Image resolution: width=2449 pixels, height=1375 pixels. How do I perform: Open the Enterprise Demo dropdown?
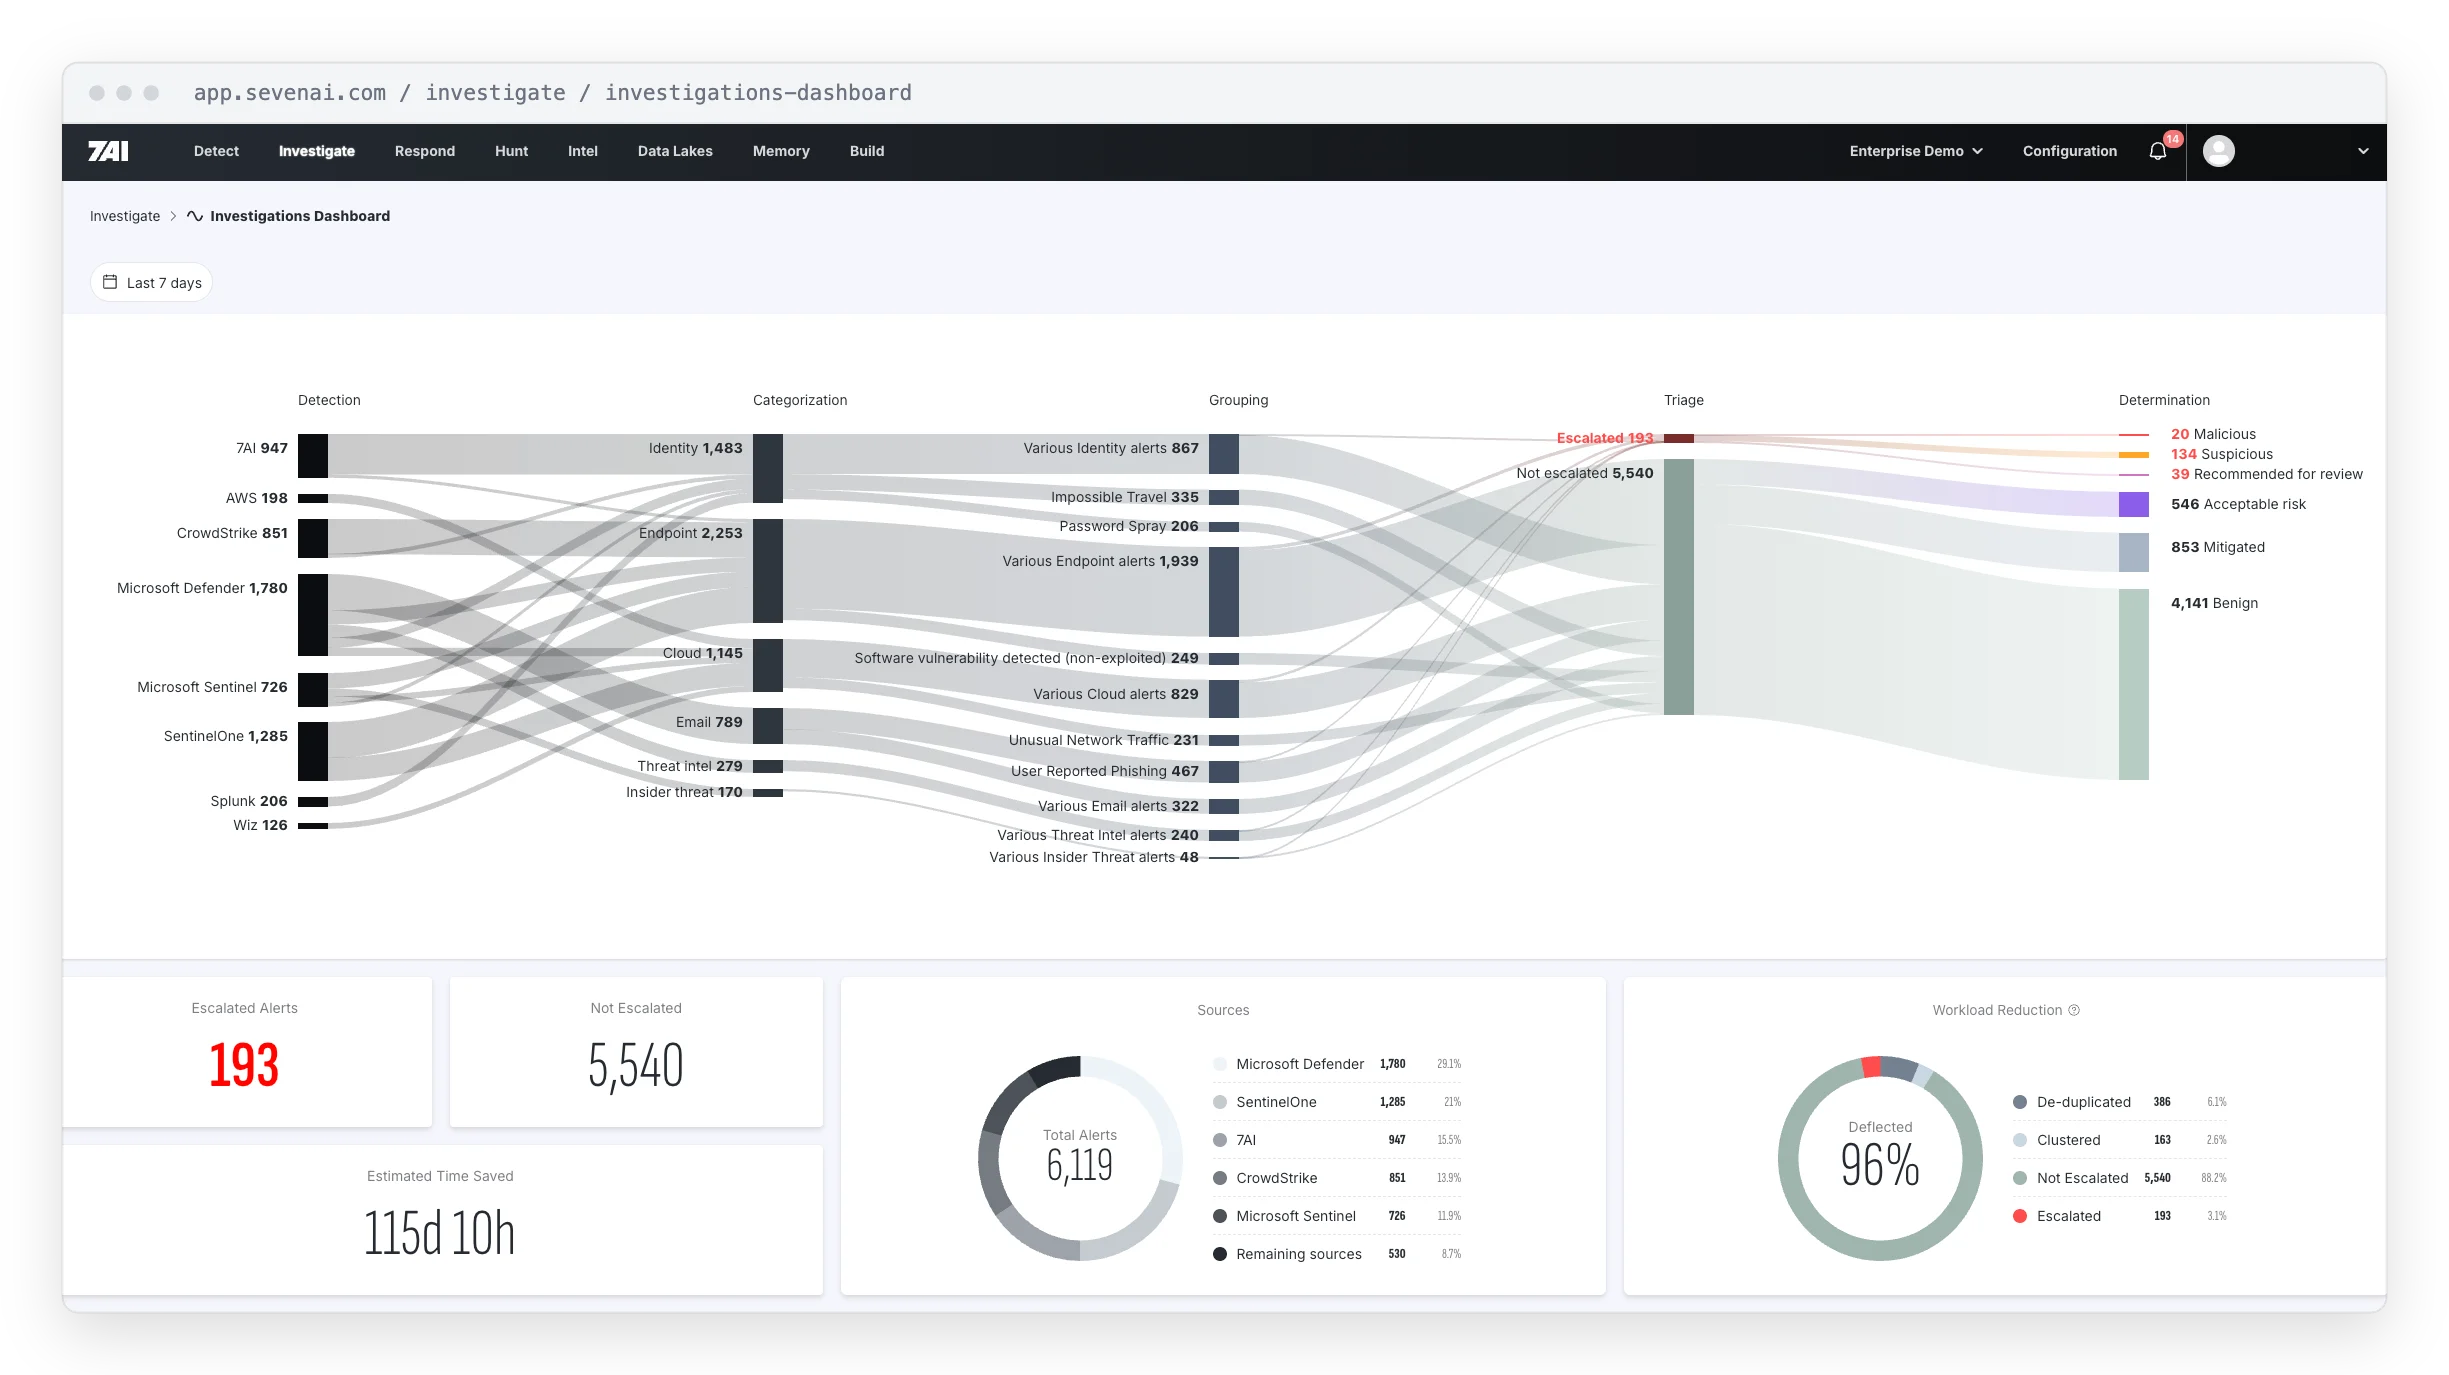coord(1916,151)
